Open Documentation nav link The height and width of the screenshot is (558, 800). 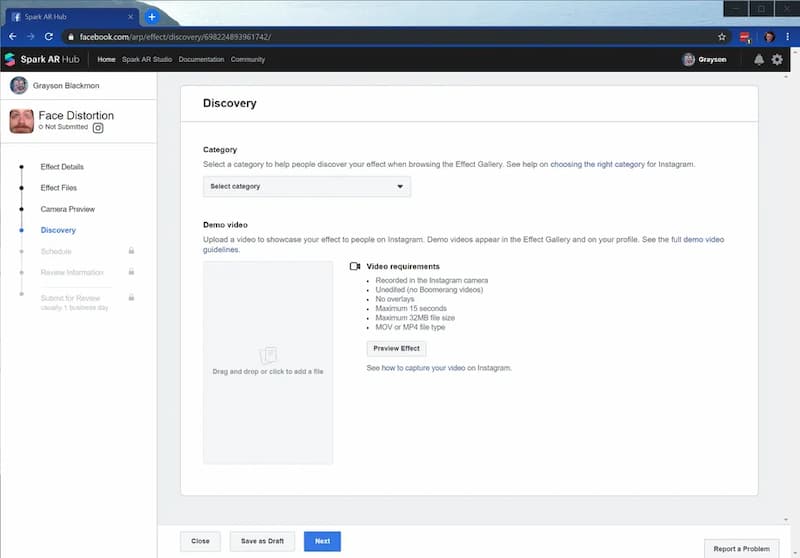coord(201,60)
